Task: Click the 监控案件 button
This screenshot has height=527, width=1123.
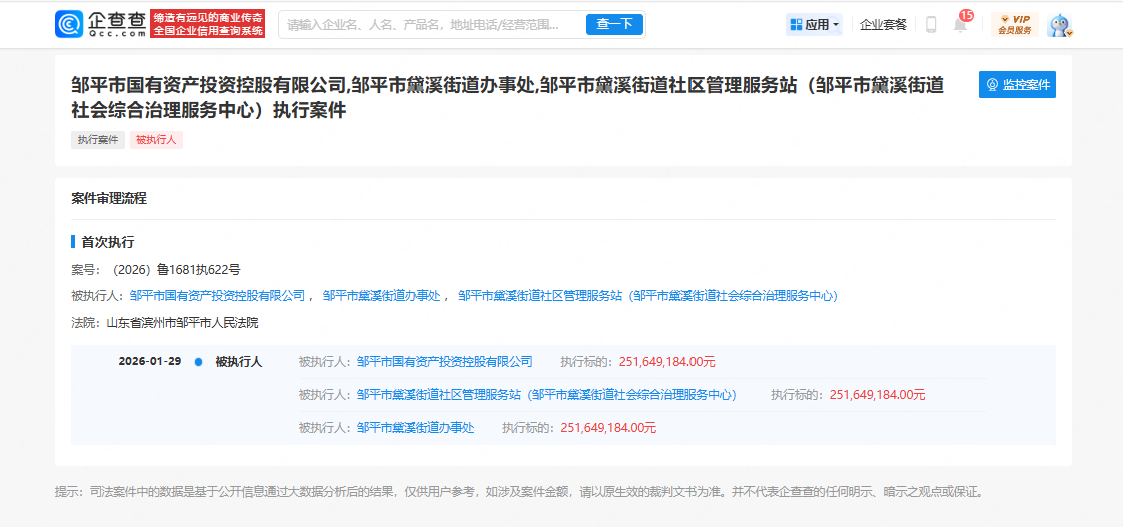Action: click(1017, 85)
